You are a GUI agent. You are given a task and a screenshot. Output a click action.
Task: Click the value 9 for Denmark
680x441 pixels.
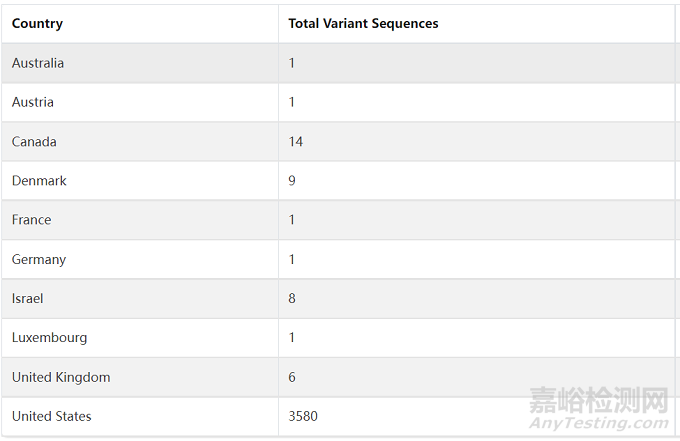[292, 181]
